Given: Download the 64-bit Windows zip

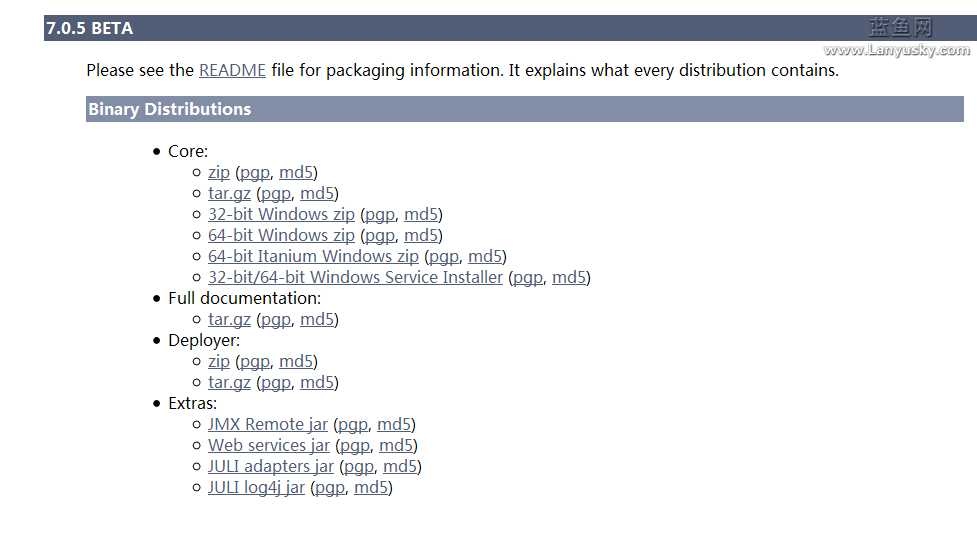Looking at the screenshot, I should coord(281,235).
